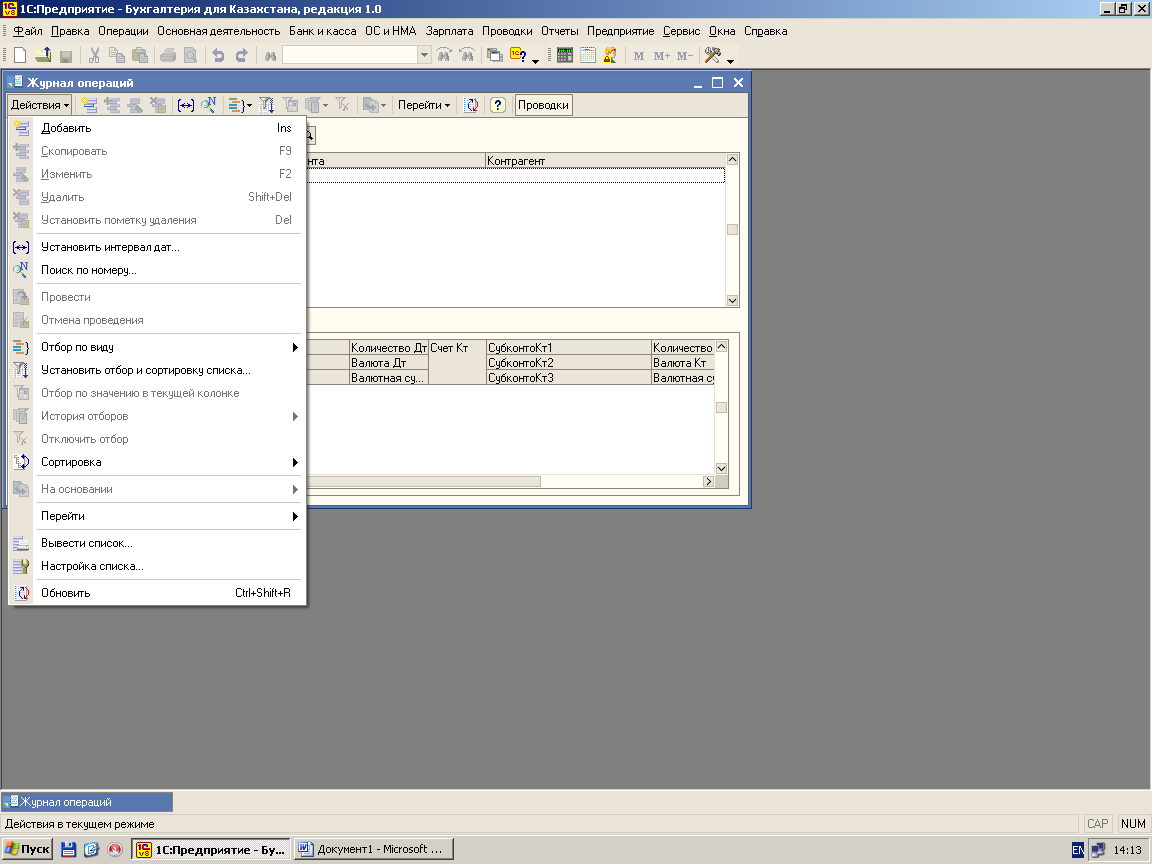
Task: Open the Отчеты menu in menu bar
Action: [560, 31]
